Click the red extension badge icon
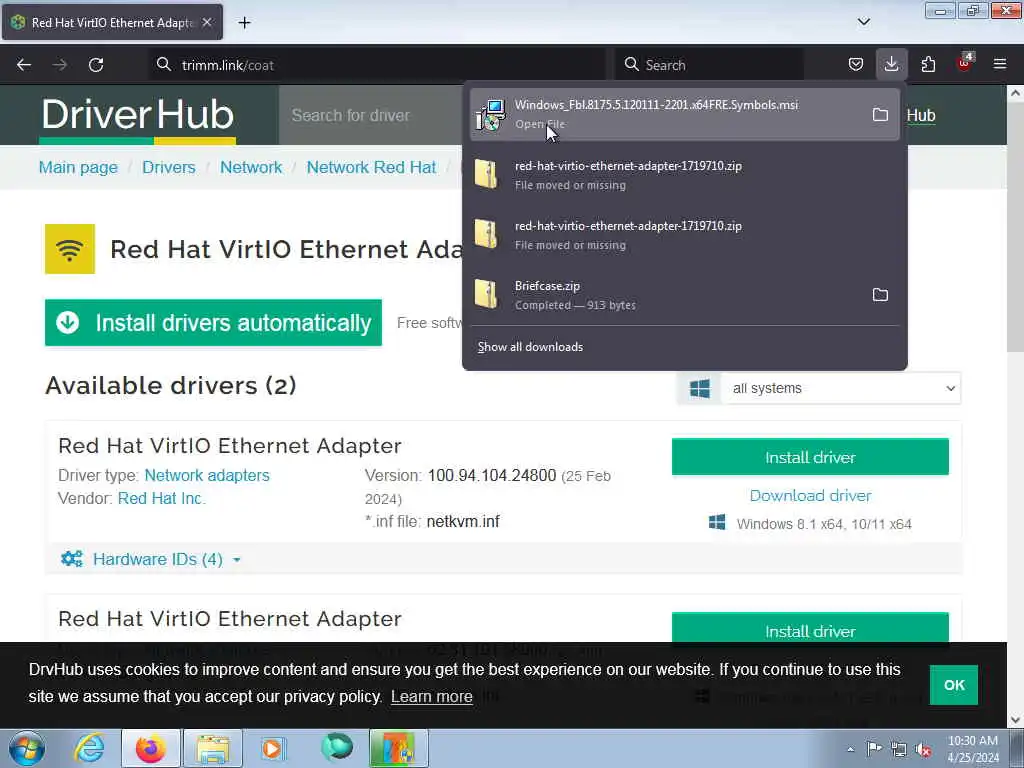Viewport: 1024px width, 768px height. (965, 63)
